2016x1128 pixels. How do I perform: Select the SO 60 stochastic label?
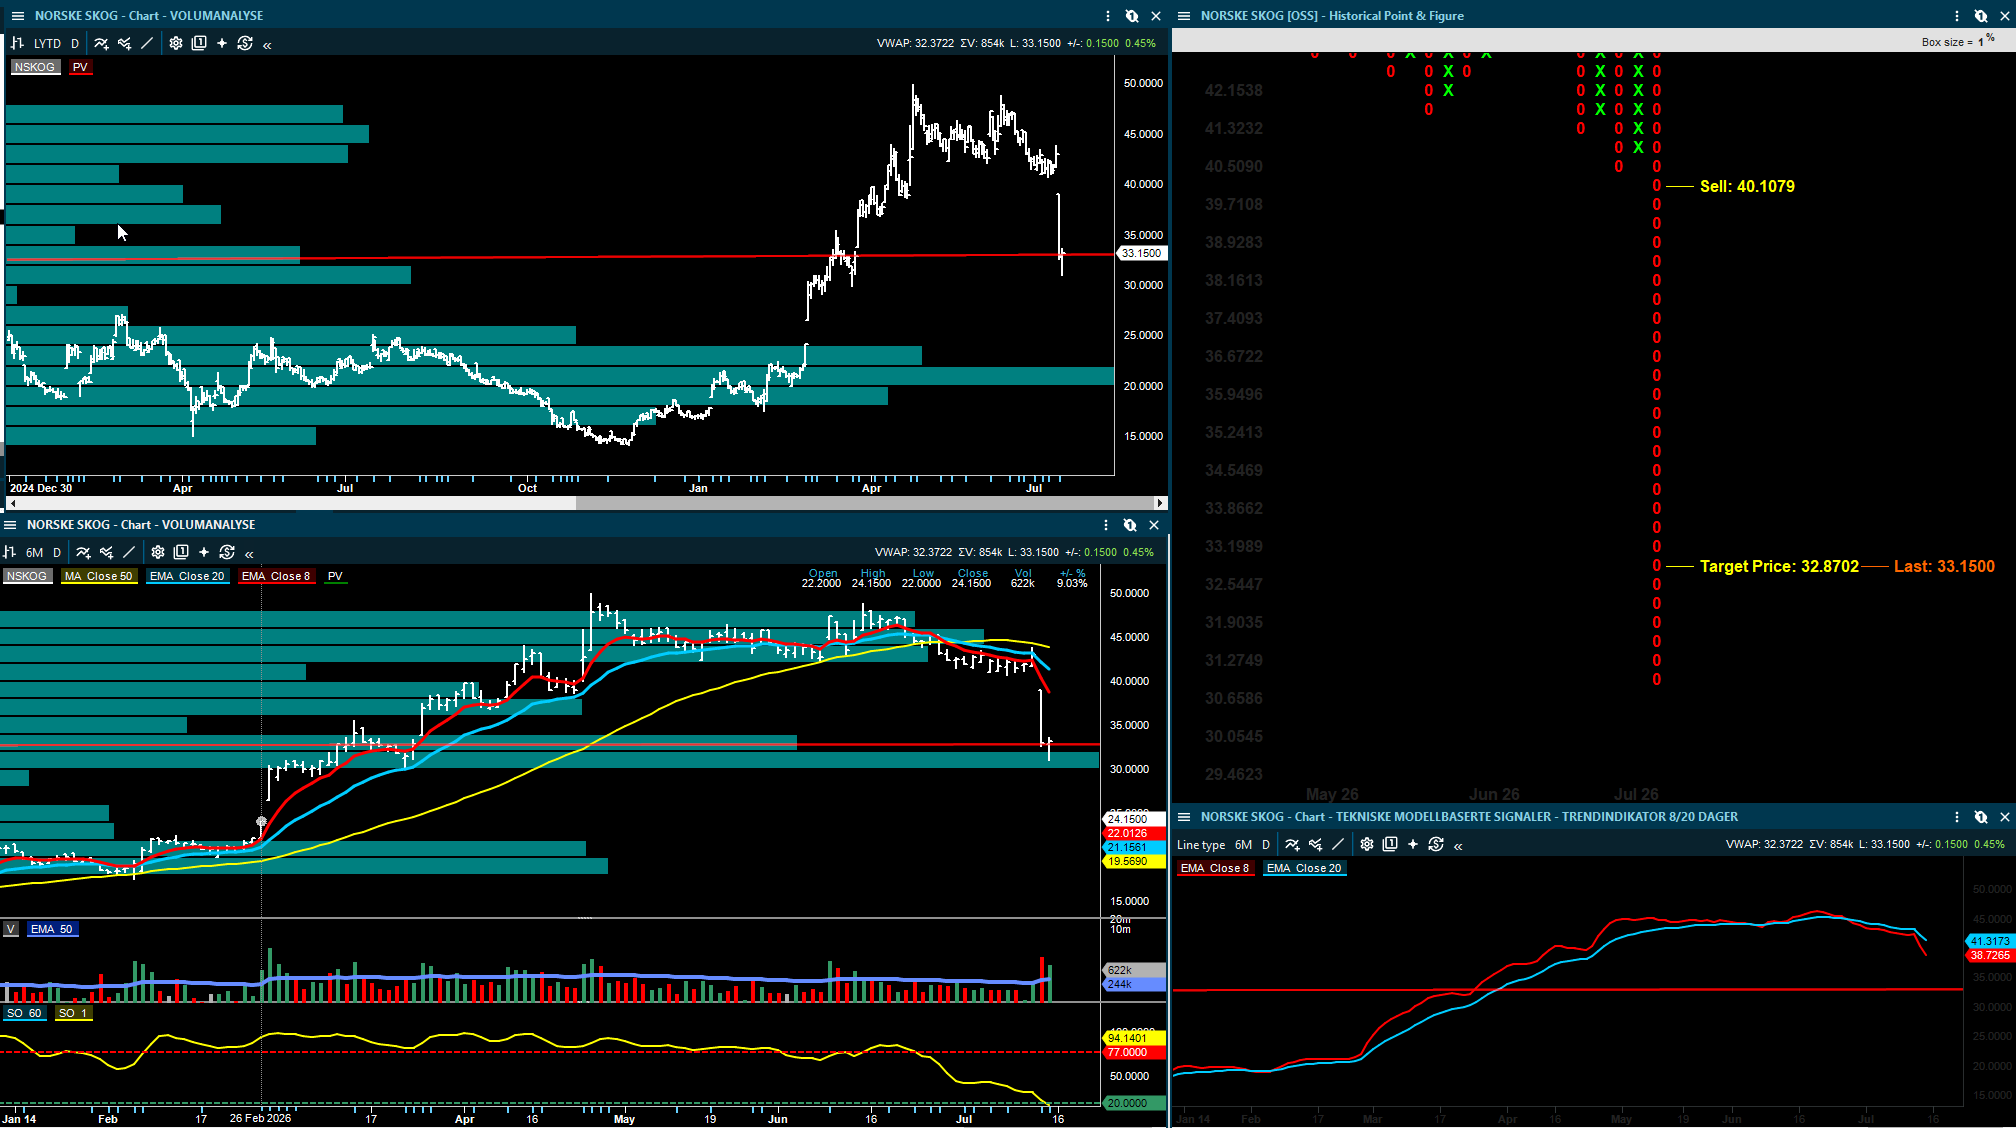click(x=24, y=1013)
